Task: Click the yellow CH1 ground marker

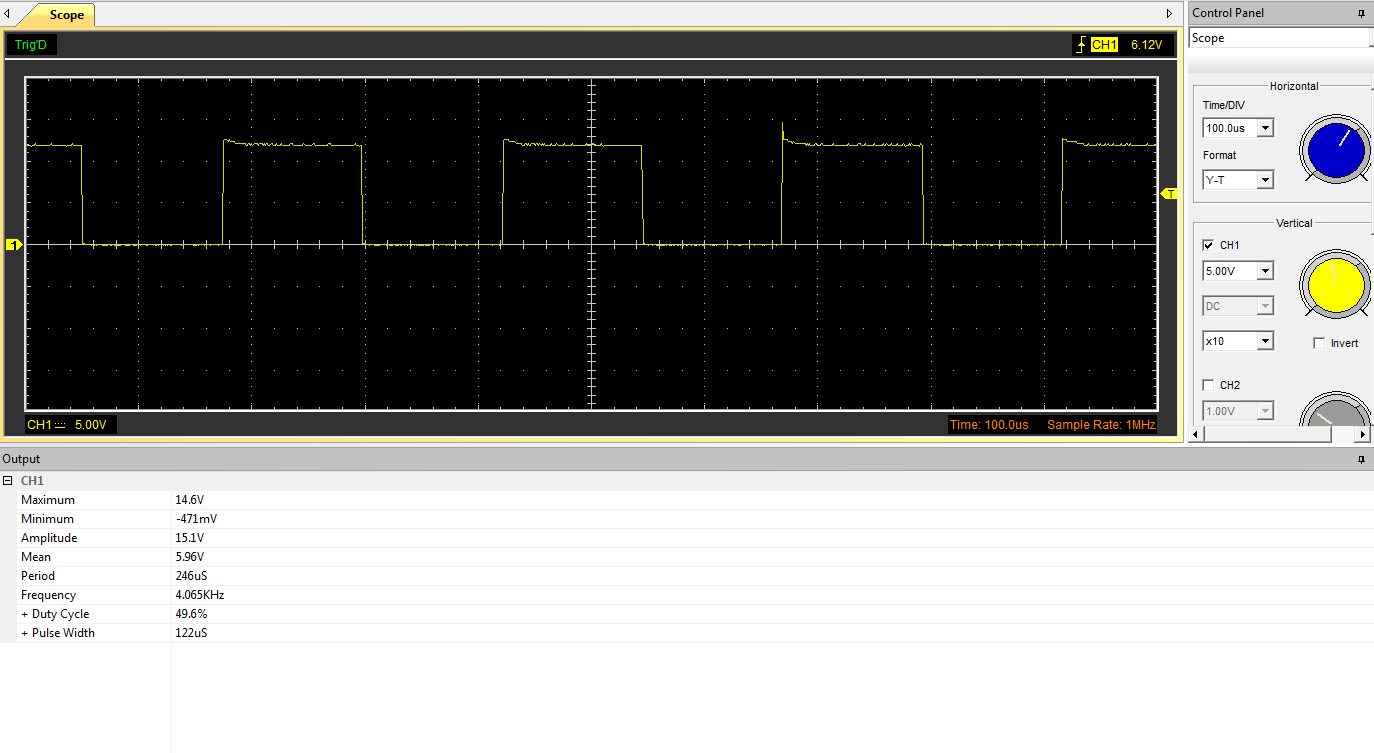Action: 14,244
